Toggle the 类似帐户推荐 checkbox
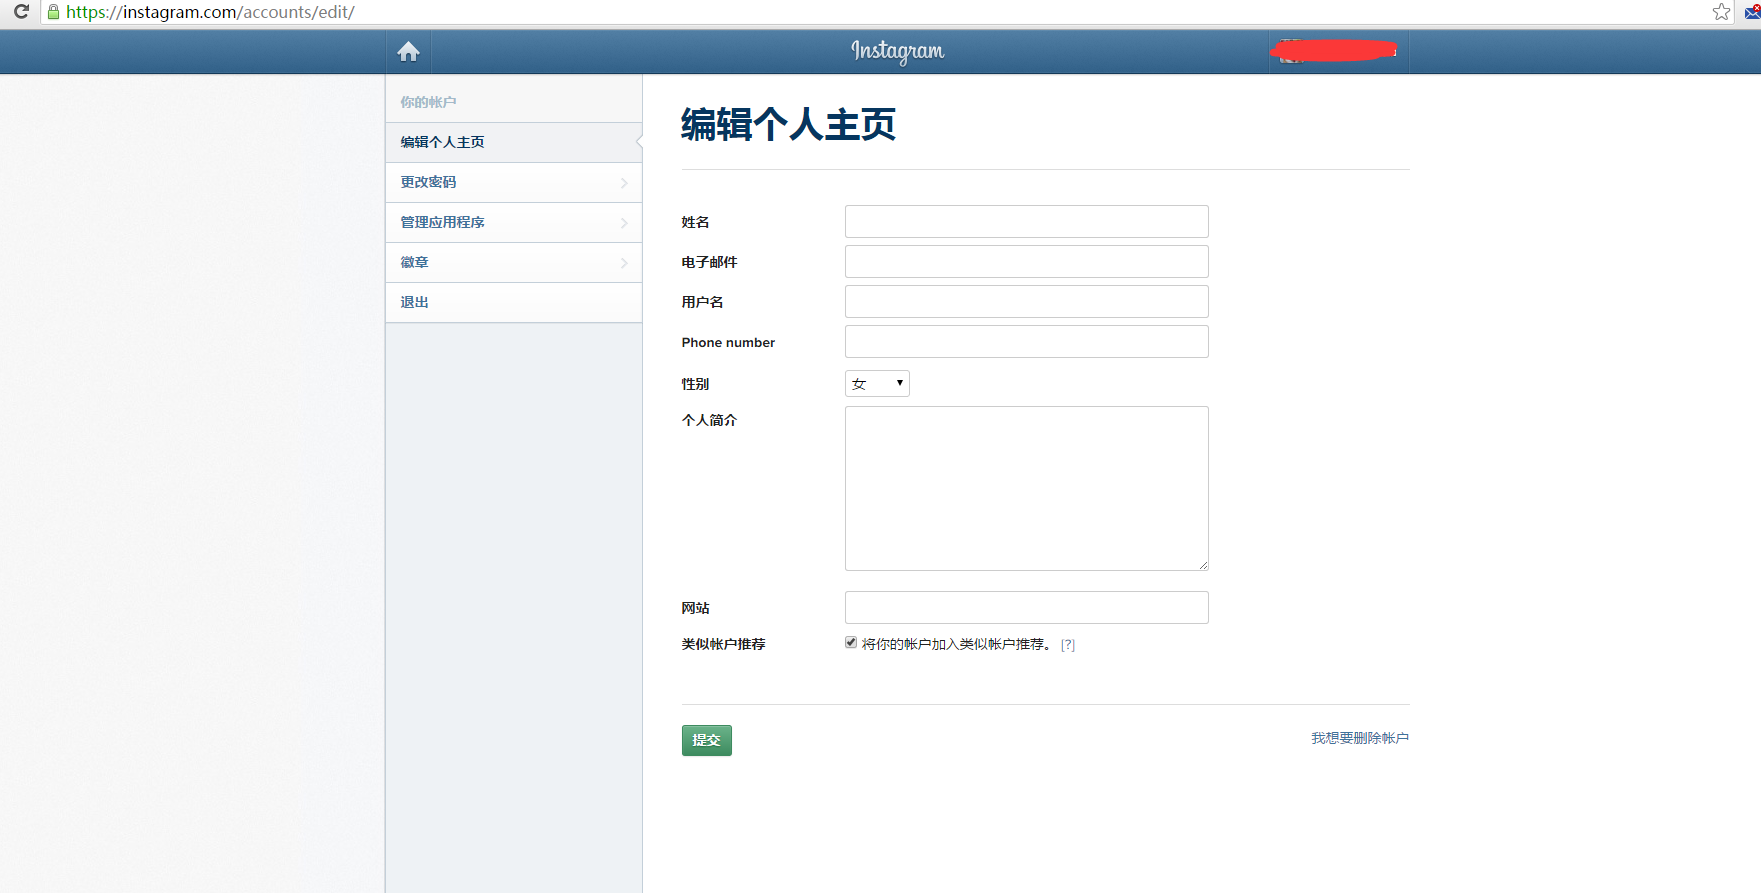Screen dimensions: 1761x893 click(851, 643)
